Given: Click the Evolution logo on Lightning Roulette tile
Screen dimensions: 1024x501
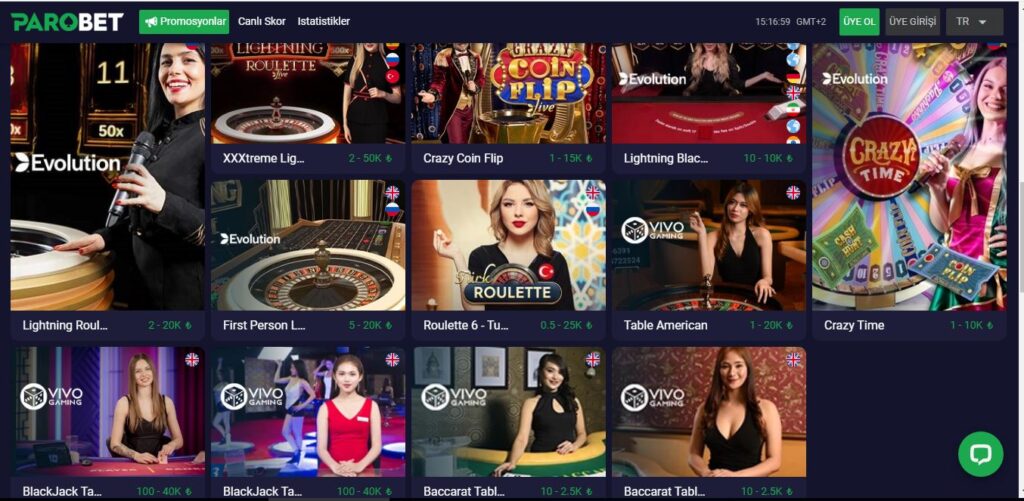Looking at the screenshot, I should 67,163.
